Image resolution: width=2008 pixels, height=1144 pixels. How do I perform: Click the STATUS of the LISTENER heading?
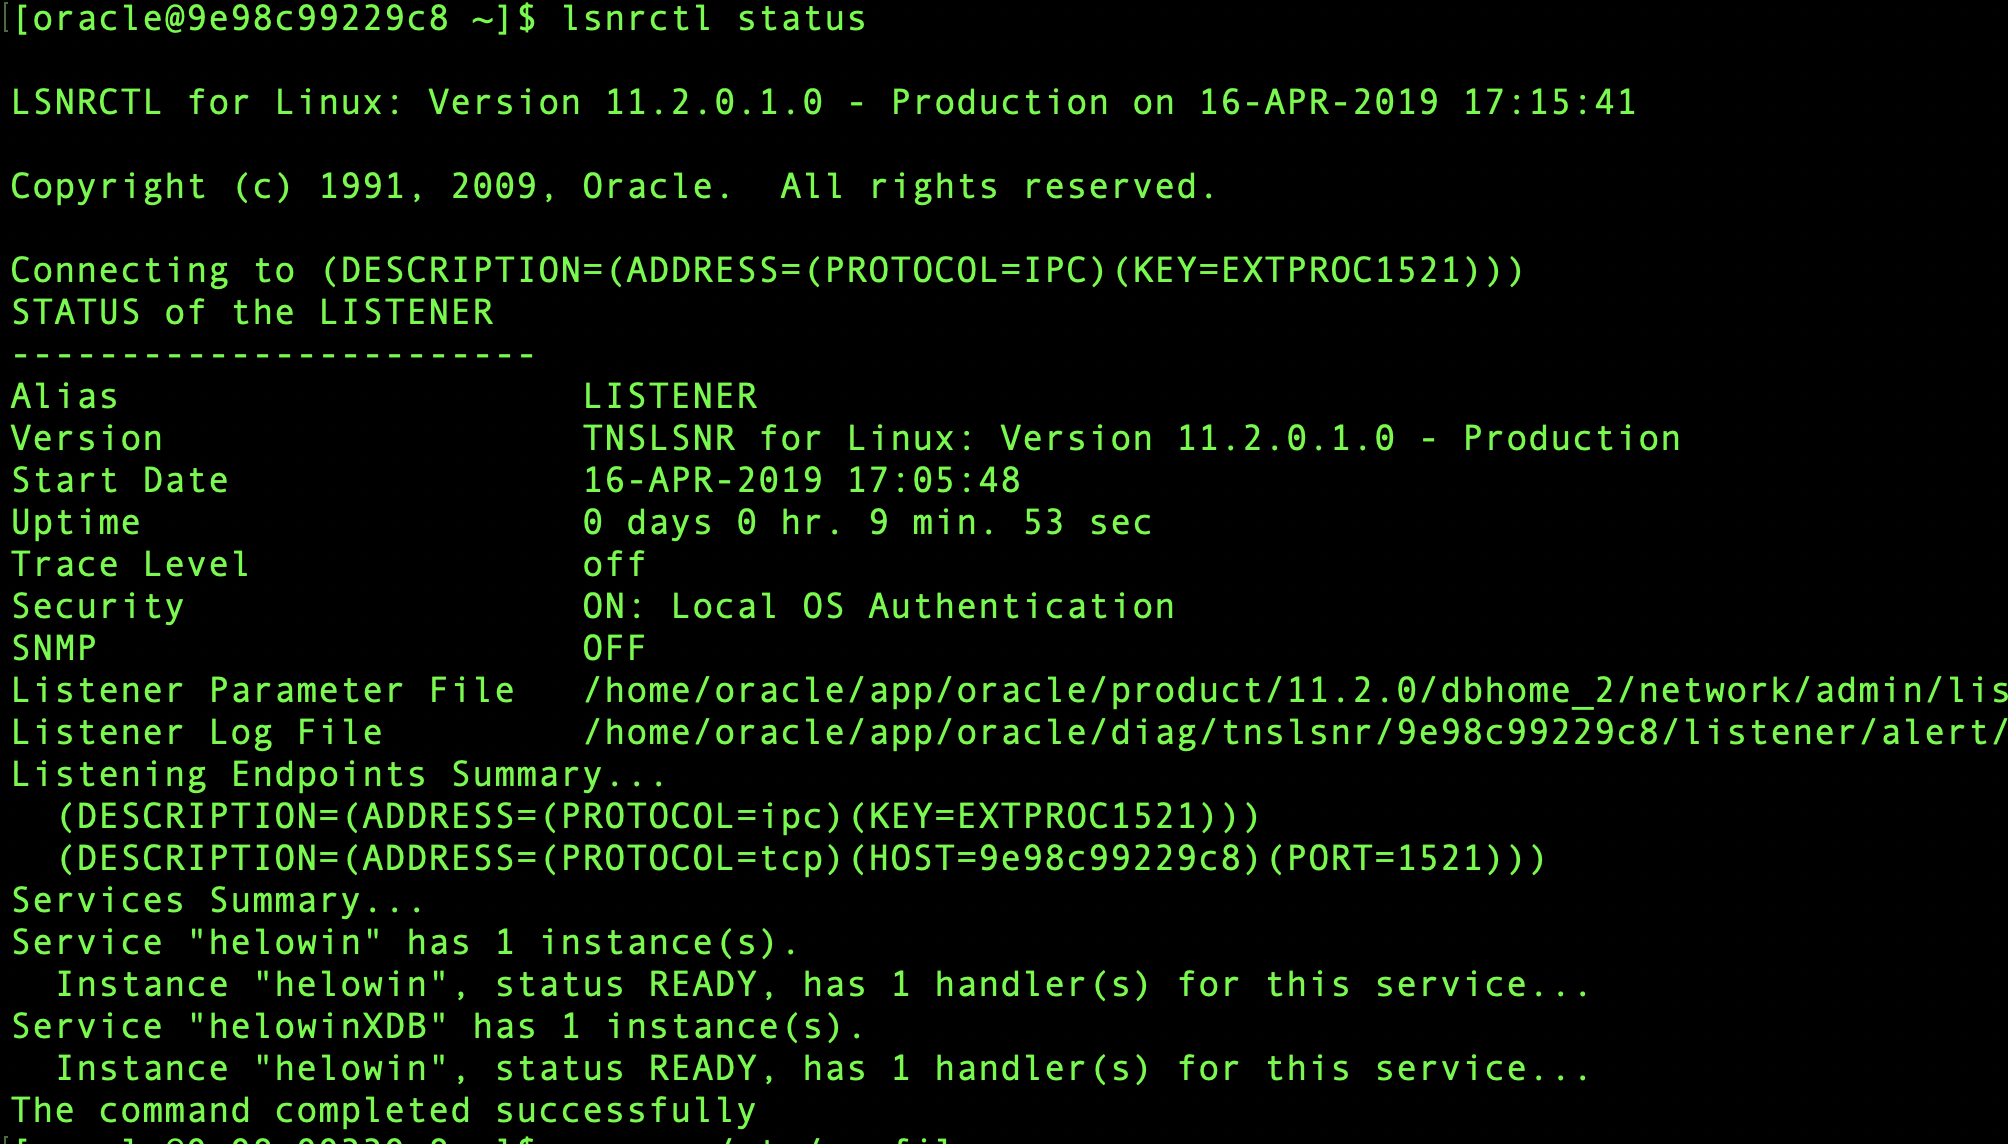click(x=252, y=312)
